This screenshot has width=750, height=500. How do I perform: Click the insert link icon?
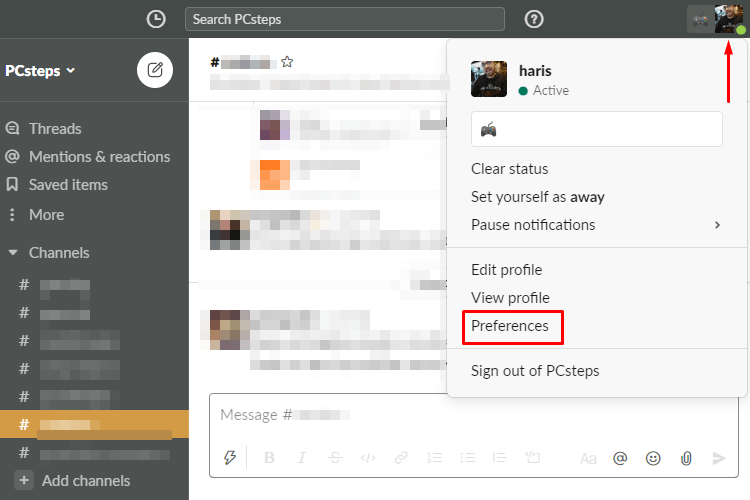(401, 458)
